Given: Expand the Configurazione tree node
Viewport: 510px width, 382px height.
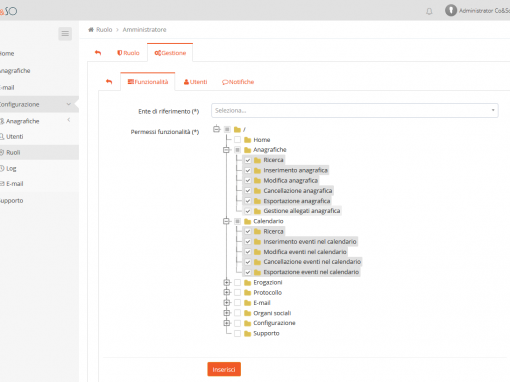Looking at the screenshot, I should click(x=227, y=323).
